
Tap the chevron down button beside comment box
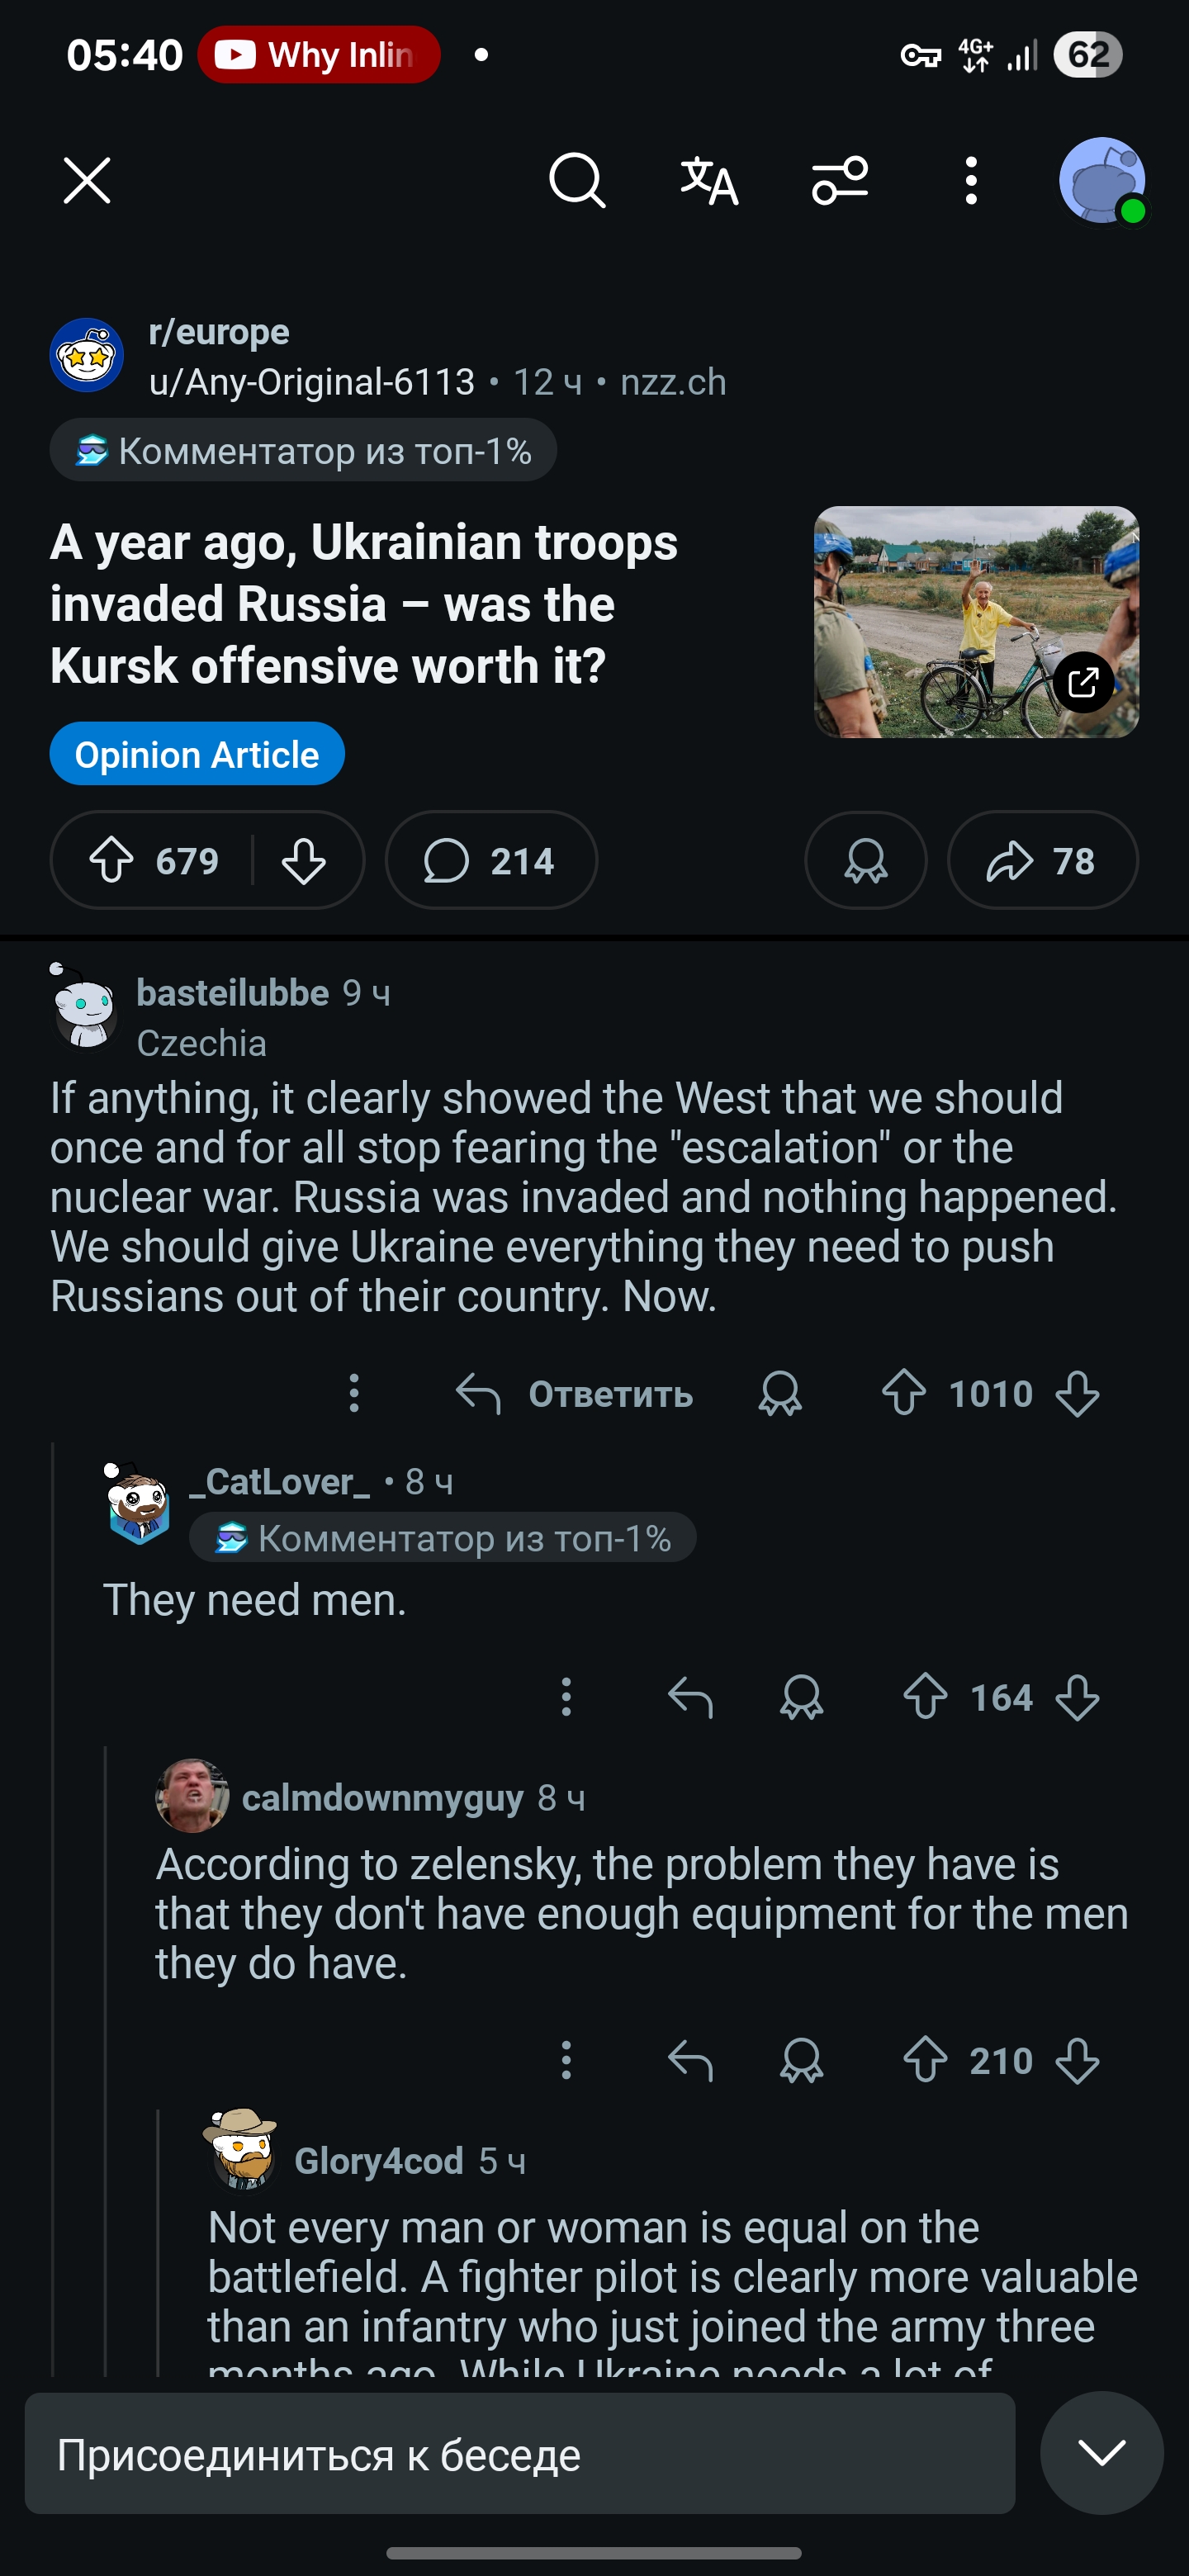point(1101,2452)
